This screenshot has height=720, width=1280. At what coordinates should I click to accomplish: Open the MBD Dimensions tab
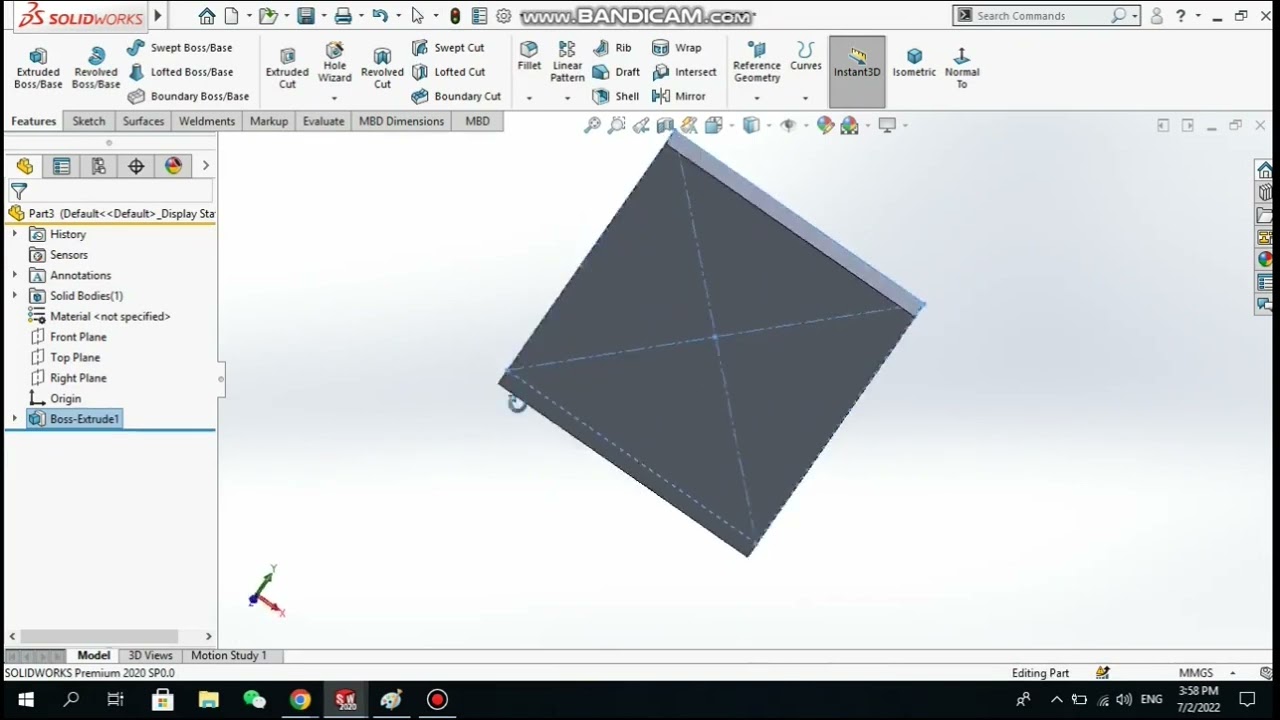[x=401, y=121]
